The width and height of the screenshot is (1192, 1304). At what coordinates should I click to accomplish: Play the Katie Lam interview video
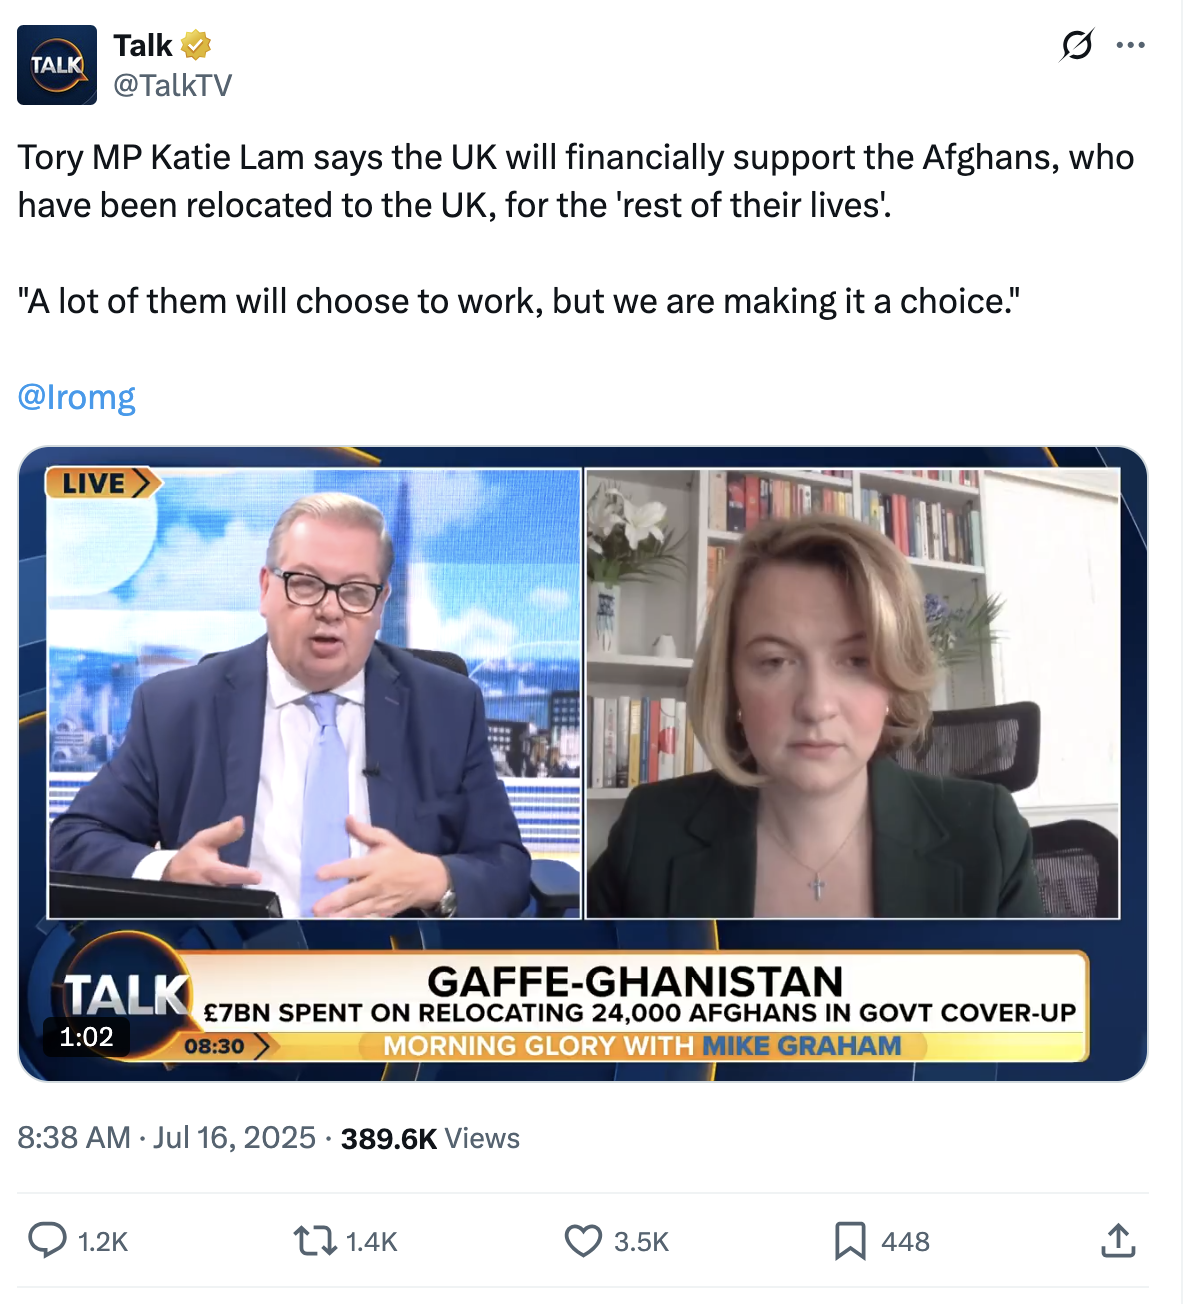(x=583, y=763)
